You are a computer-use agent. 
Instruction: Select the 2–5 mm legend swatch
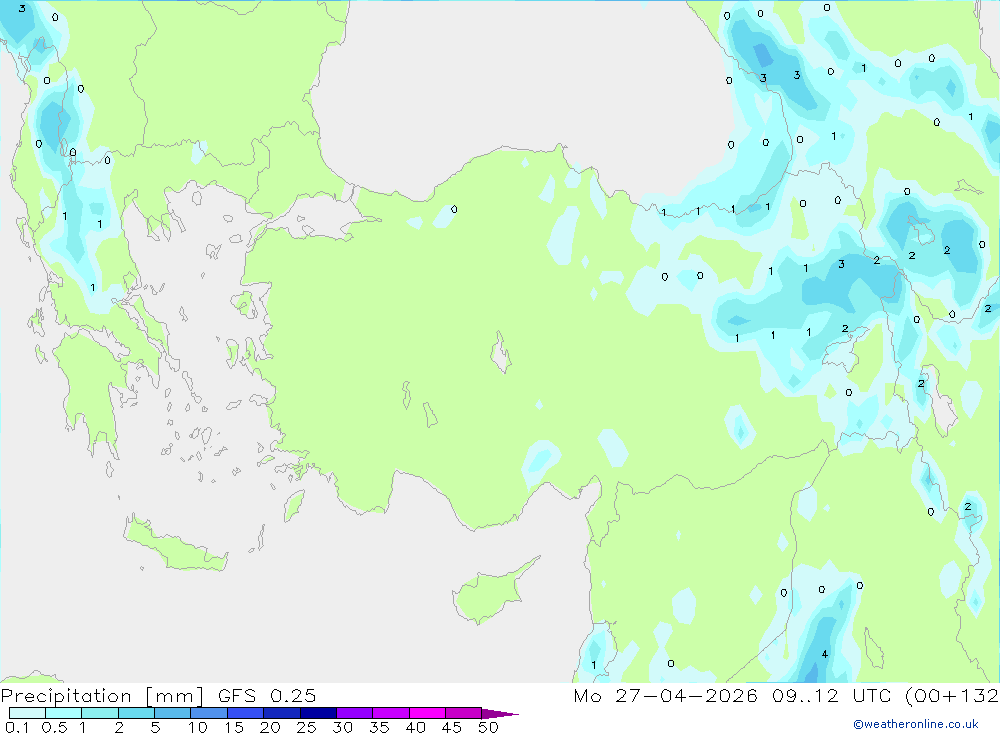[136, 713]
